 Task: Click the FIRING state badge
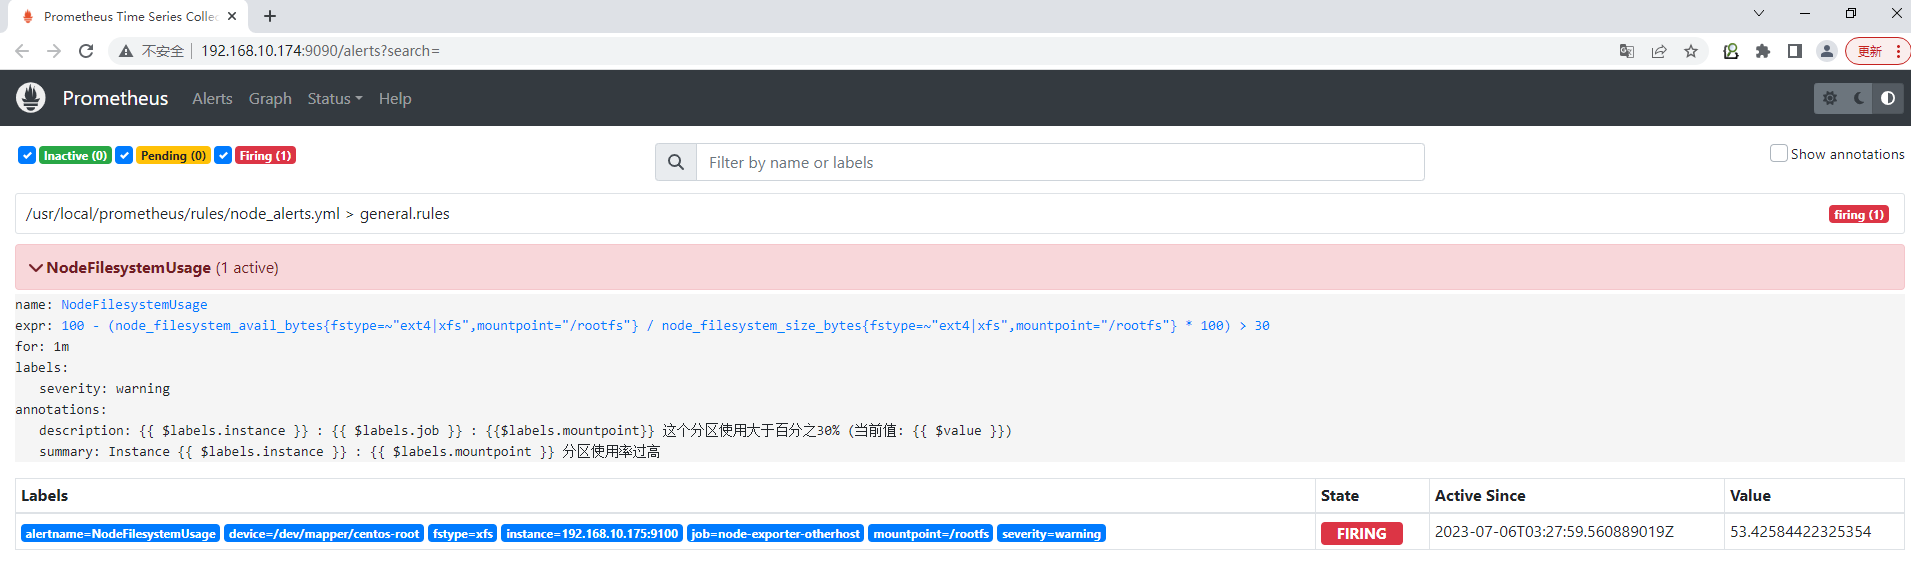pos(1361,533)
